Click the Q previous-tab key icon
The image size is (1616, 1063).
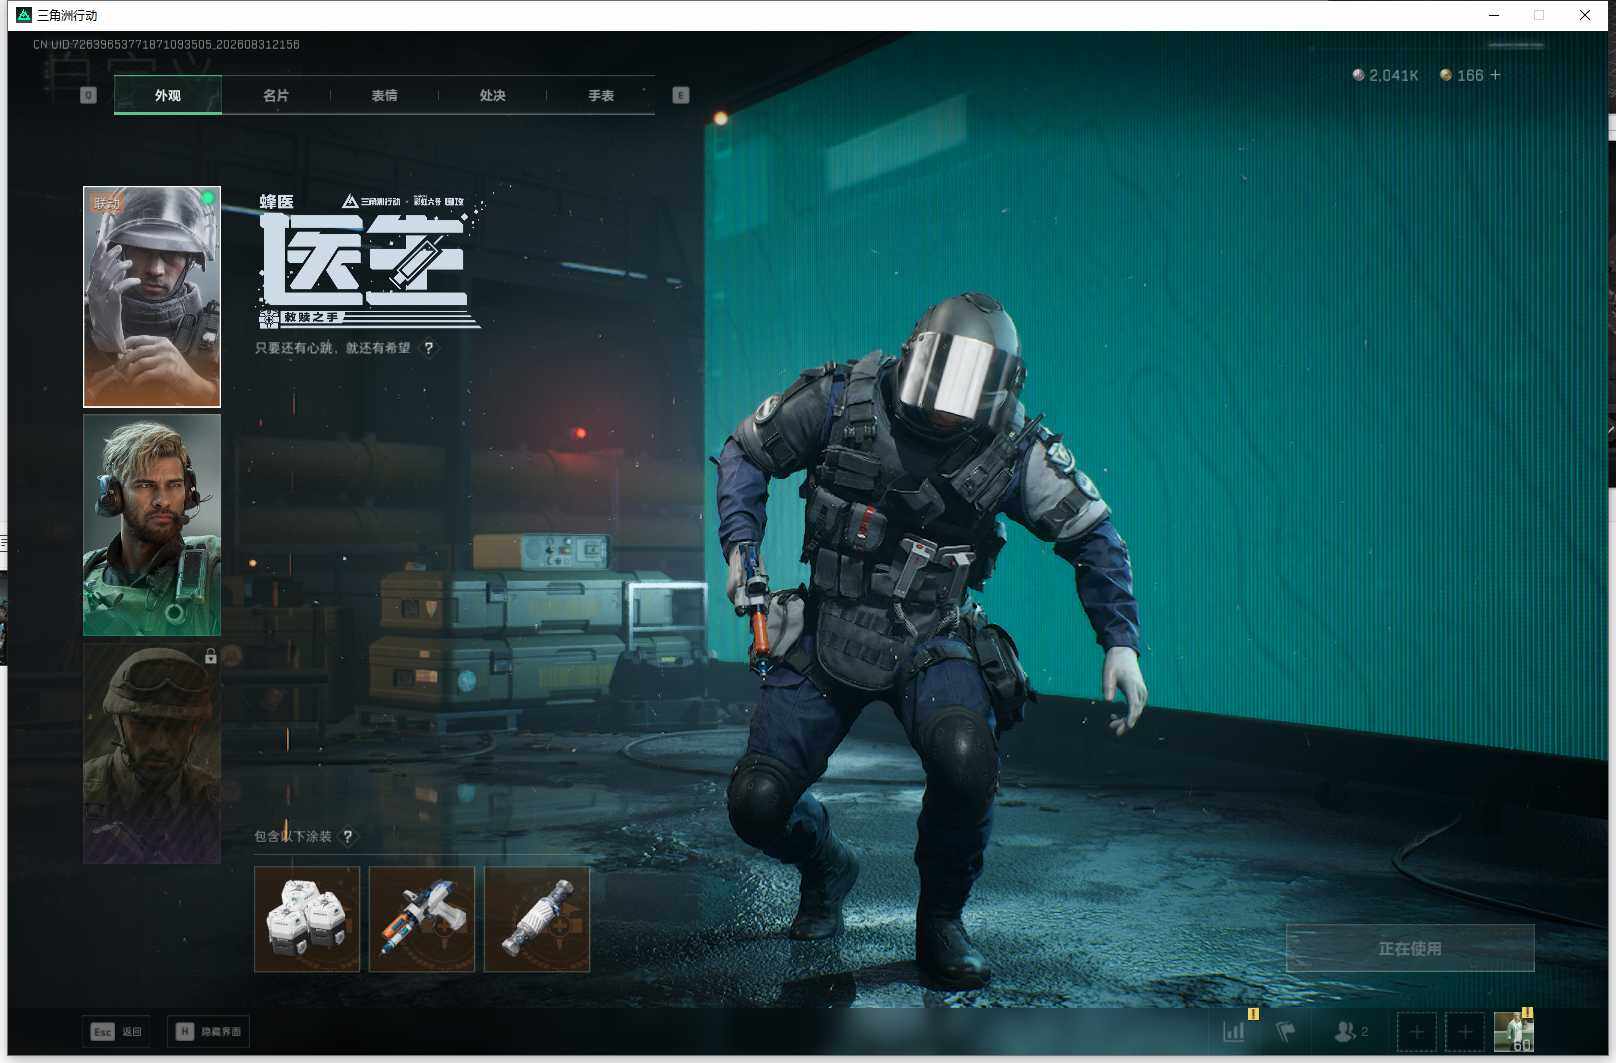coord(88,95)
